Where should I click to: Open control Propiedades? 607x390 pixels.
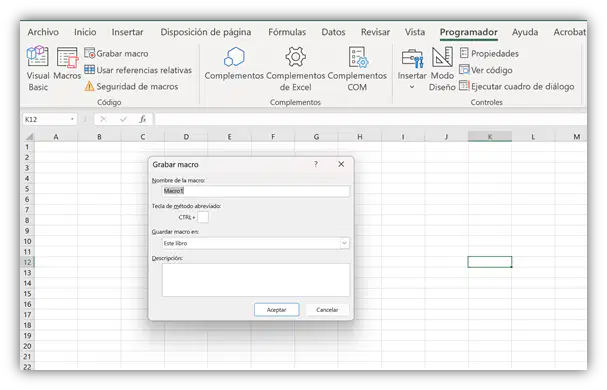(489, 53)
